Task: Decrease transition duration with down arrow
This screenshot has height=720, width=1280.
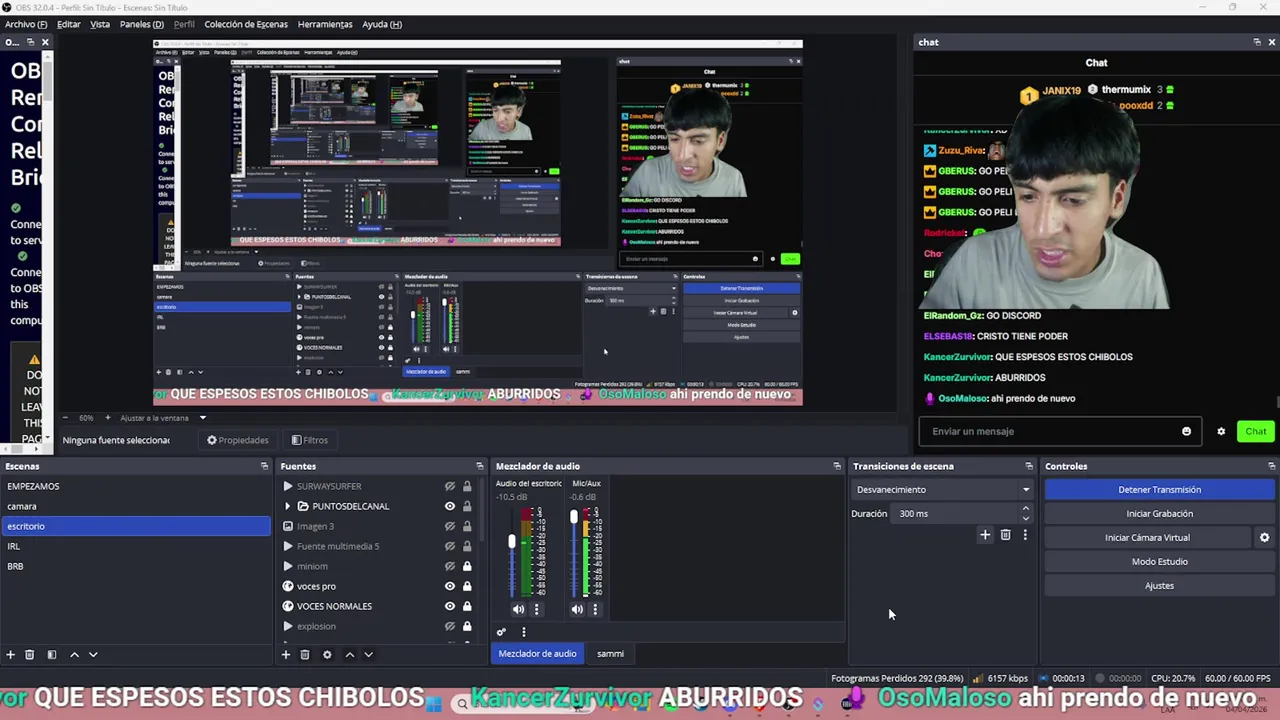Action: pos(1025,518)
